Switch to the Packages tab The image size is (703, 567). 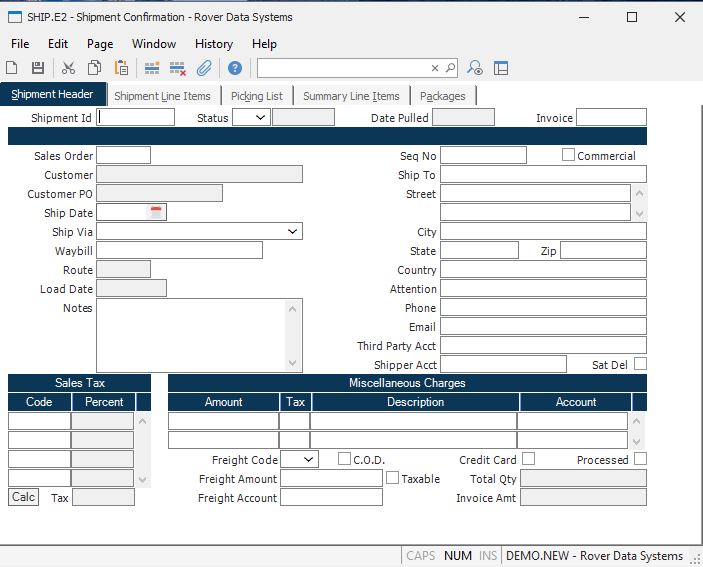(442, 96)
